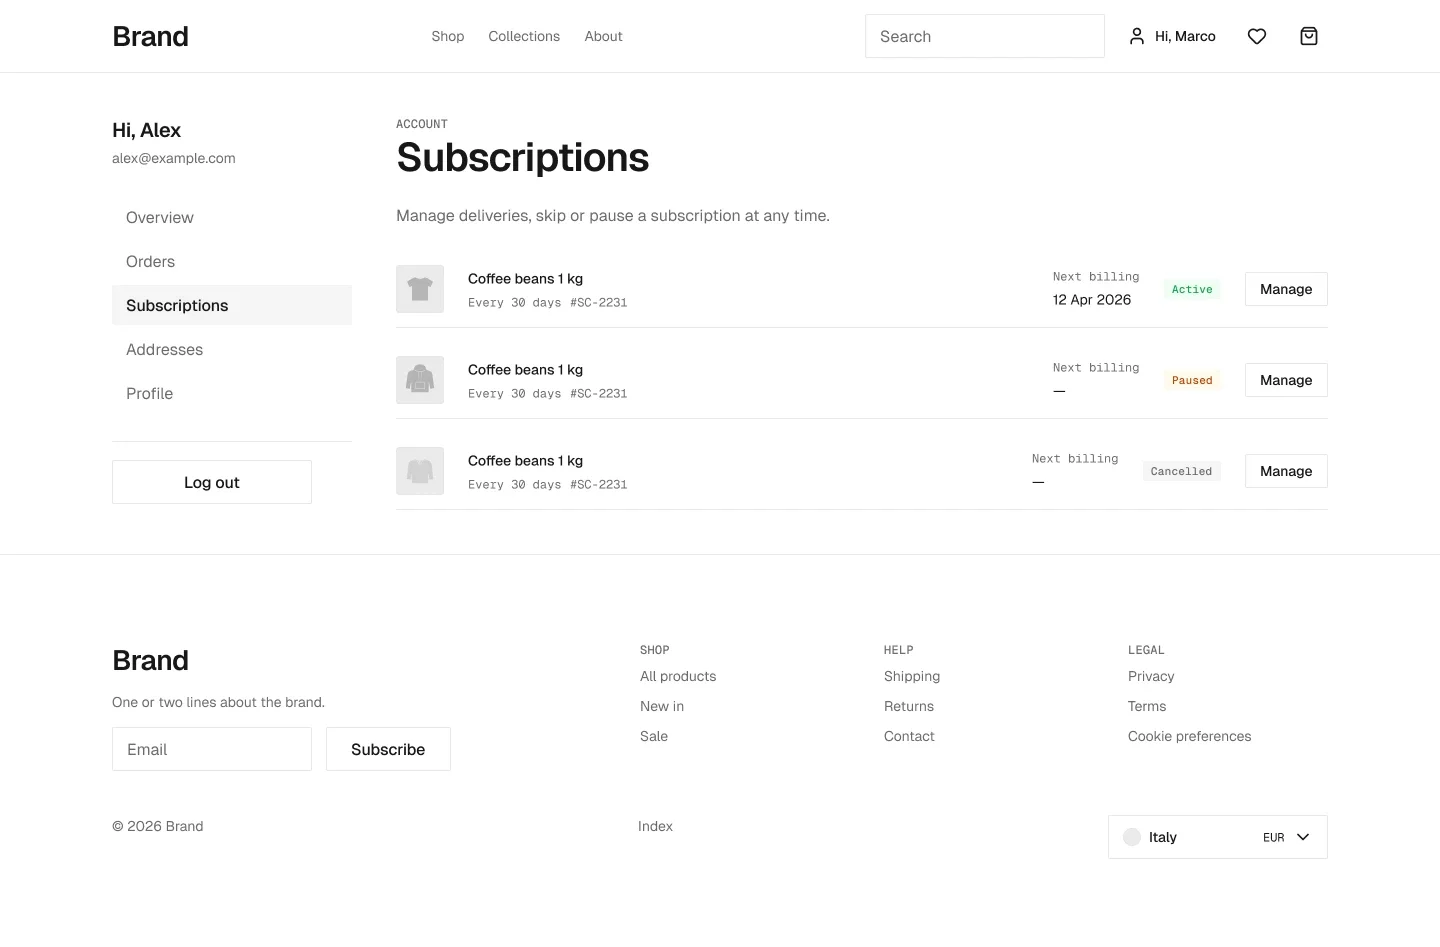Click the Active status badge
The width and height of the screenshot is (1440, 947).
[1192, 289]
